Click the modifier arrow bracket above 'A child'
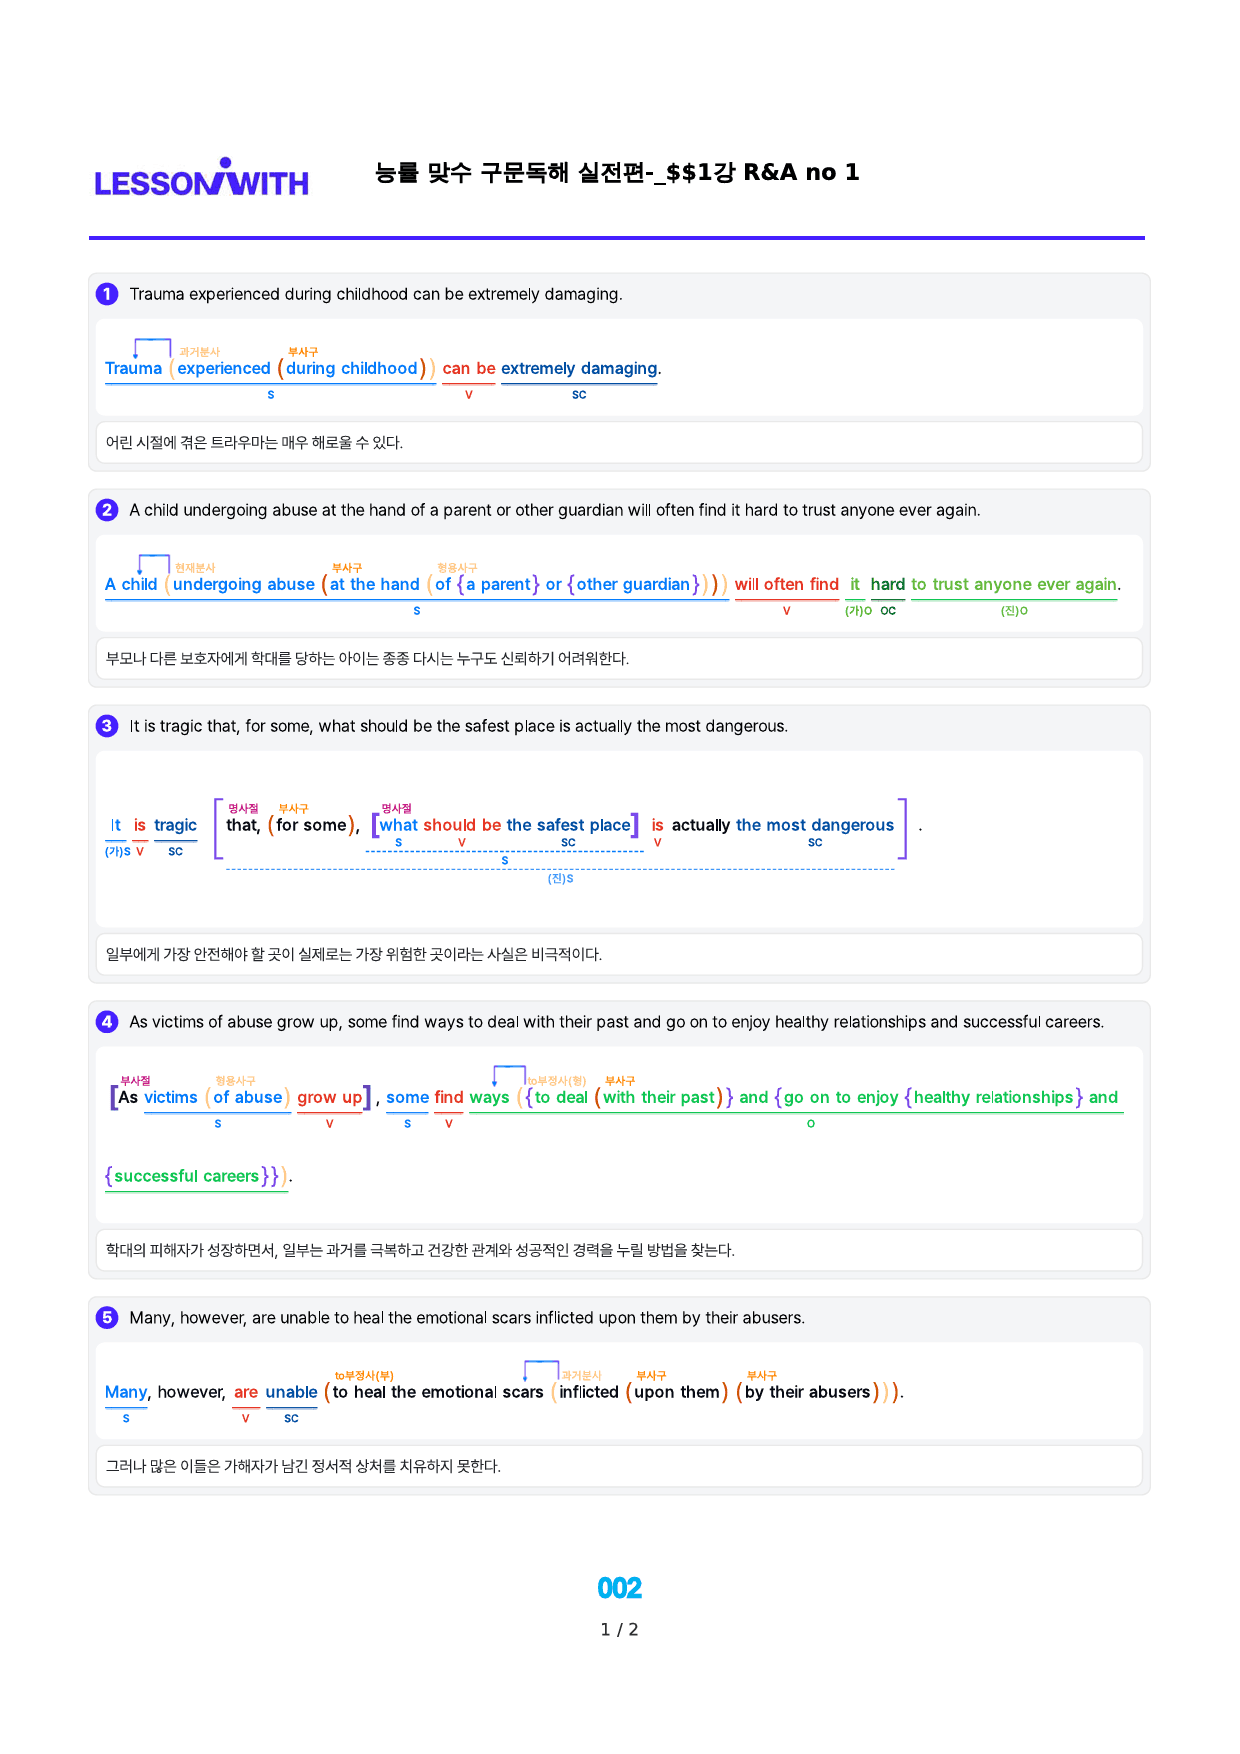The width and height of the screenshot is (1240, 1754). point(153,564)
